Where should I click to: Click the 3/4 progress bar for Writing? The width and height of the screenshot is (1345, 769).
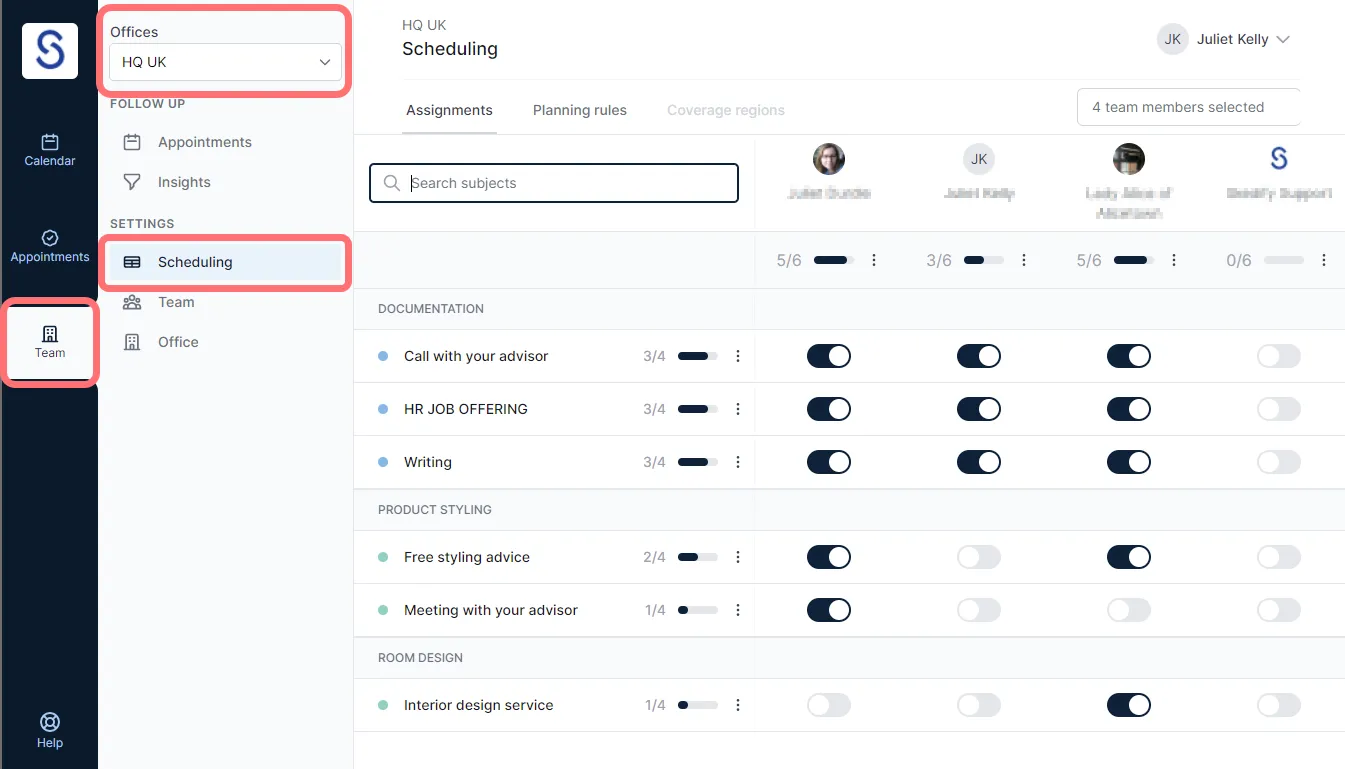click(698, 462)
